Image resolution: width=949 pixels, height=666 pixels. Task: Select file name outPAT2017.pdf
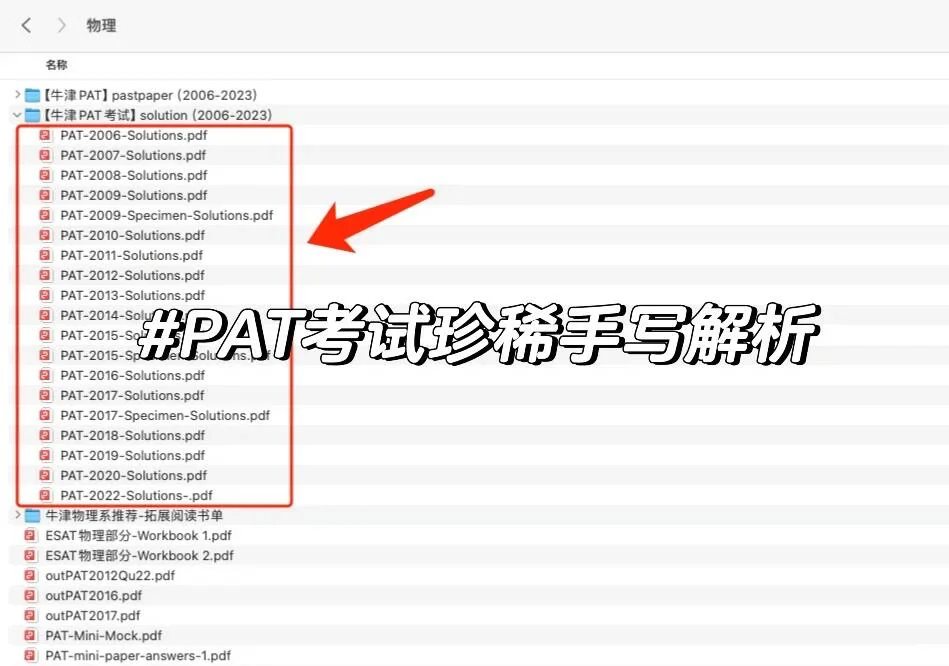93,615
